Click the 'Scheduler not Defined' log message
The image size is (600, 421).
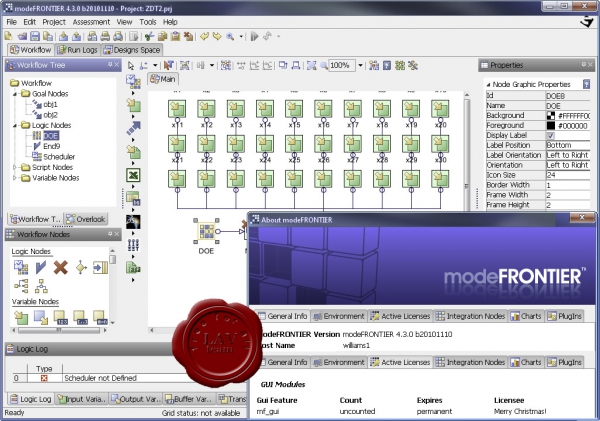coord(100,378)
